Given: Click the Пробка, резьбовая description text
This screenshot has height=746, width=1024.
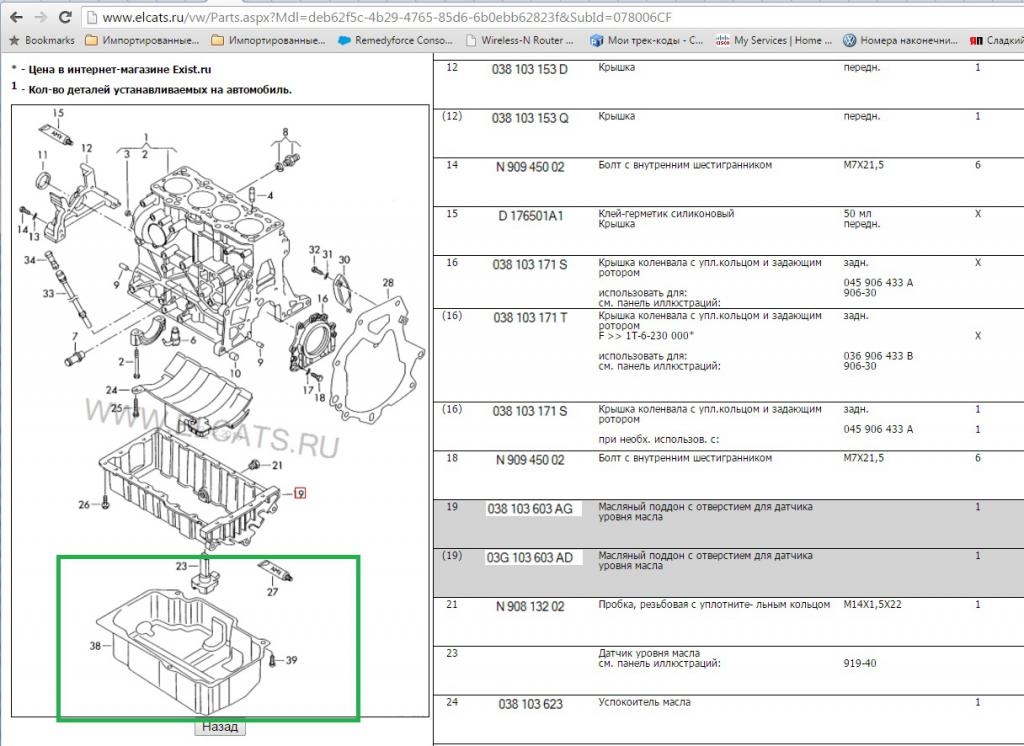Looking at the screenshot, I should click(714, 605).
